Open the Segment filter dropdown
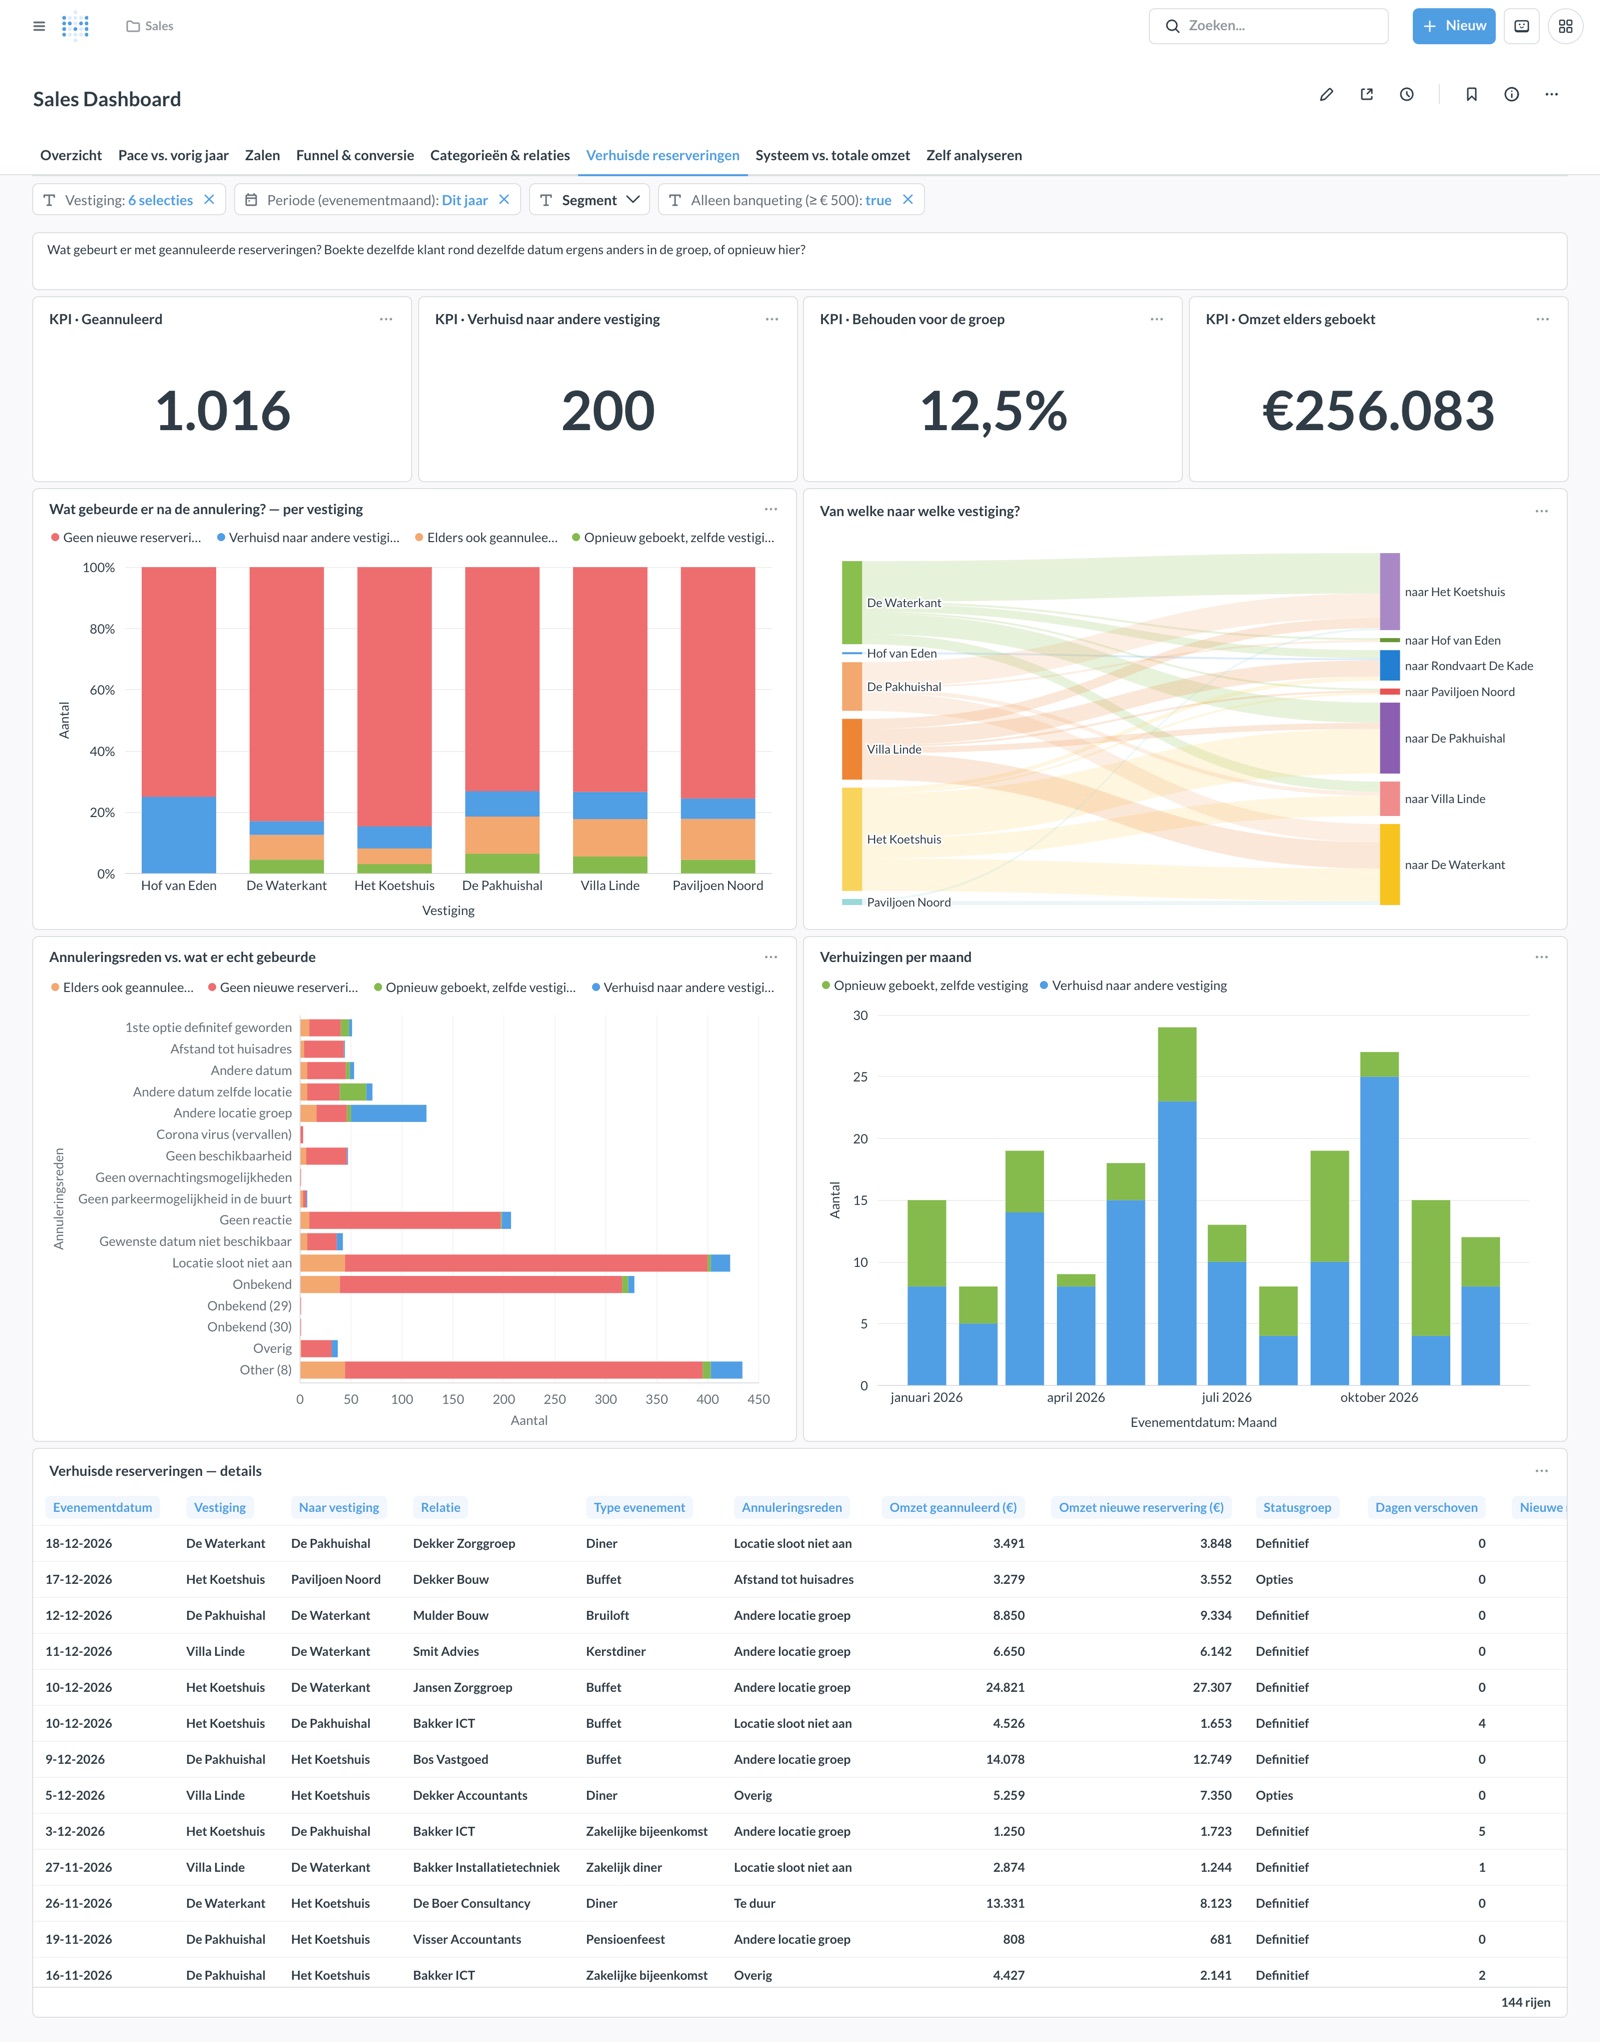 tap(590, 199)
